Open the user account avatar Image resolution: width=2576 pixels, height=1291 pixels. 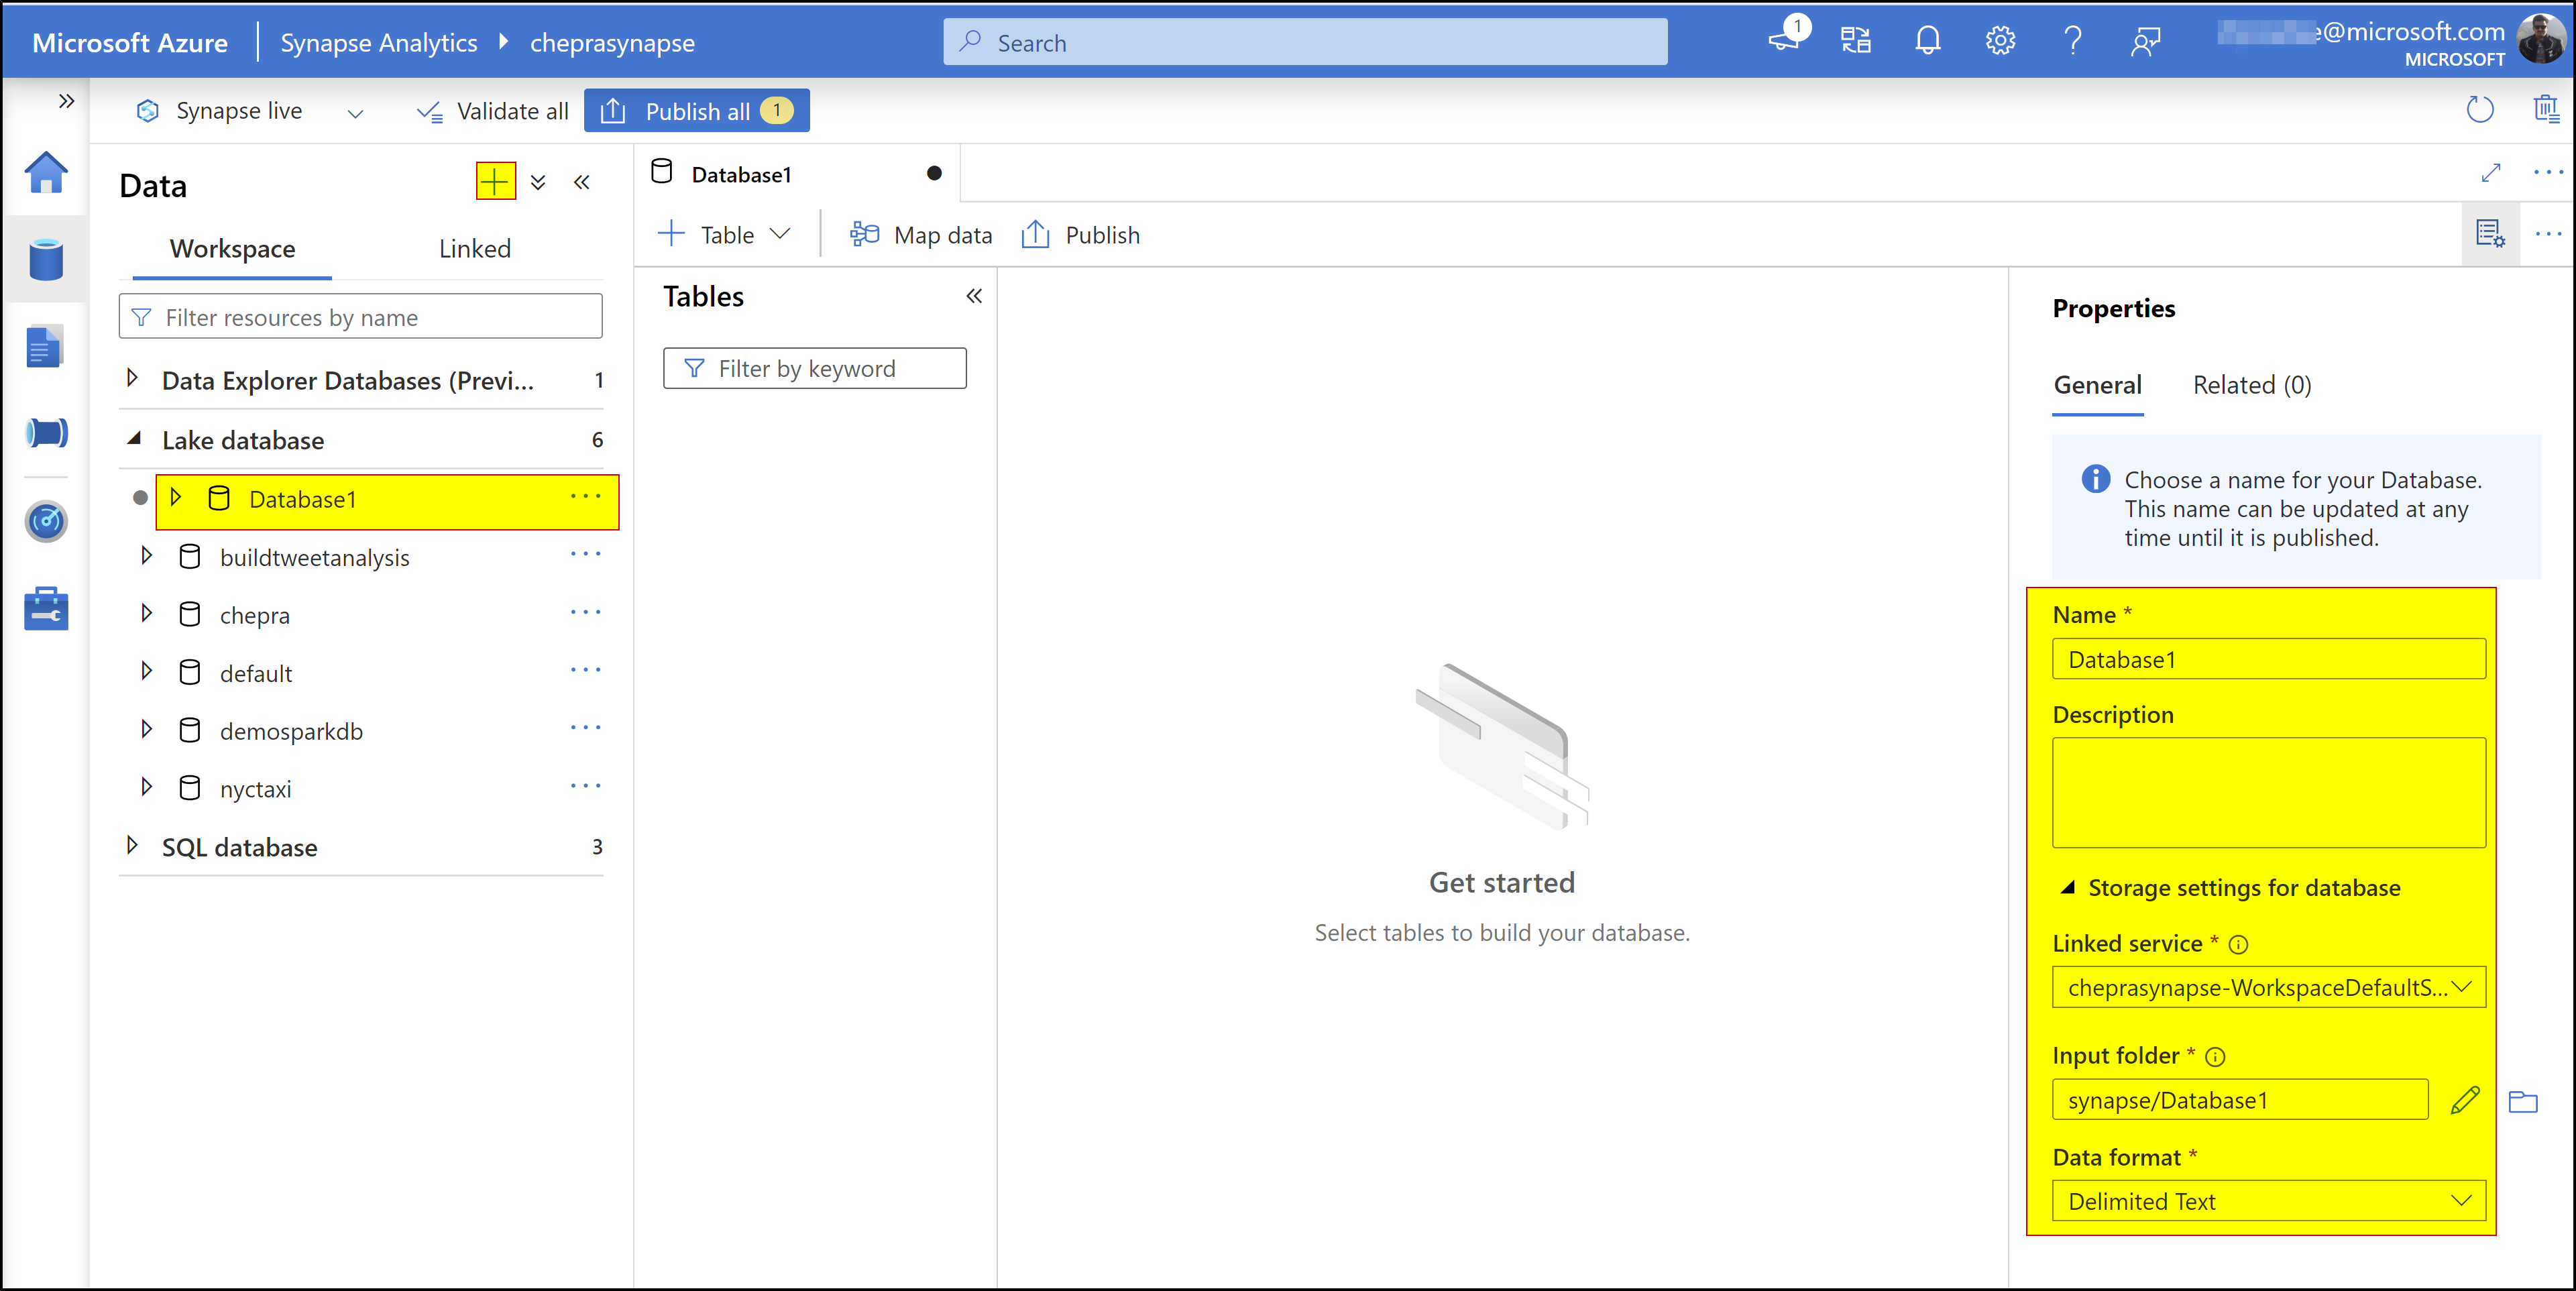[x=2541, y=40]
